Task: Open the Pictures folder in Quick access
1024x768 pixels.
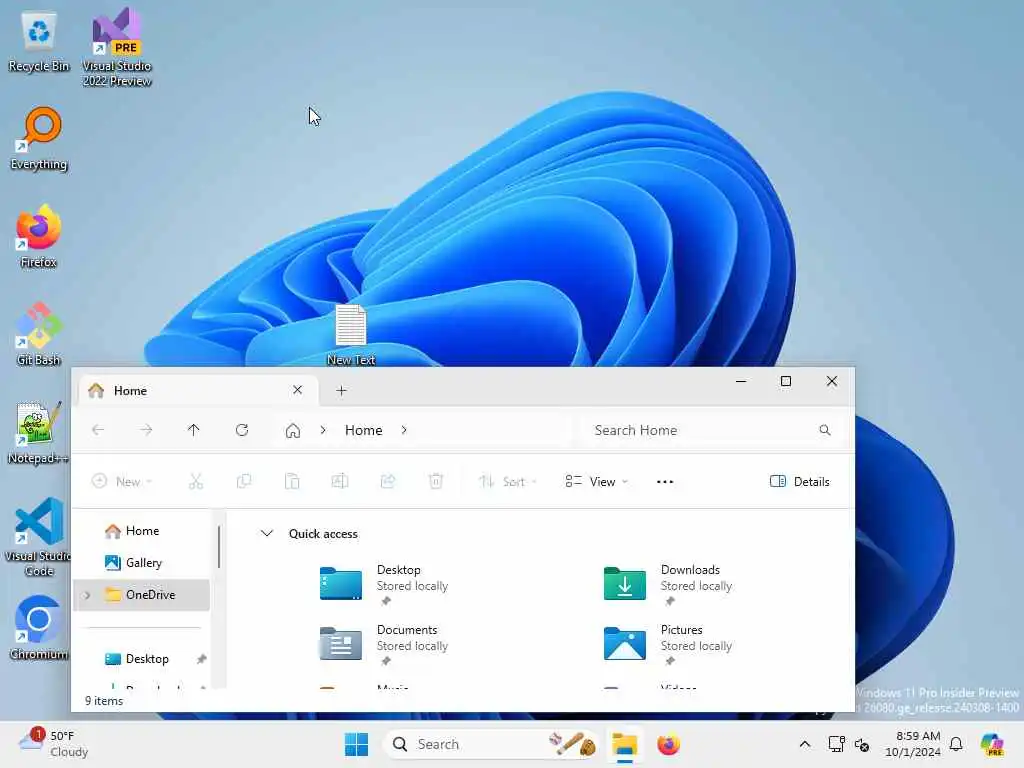Action: (x=667, y=644)
